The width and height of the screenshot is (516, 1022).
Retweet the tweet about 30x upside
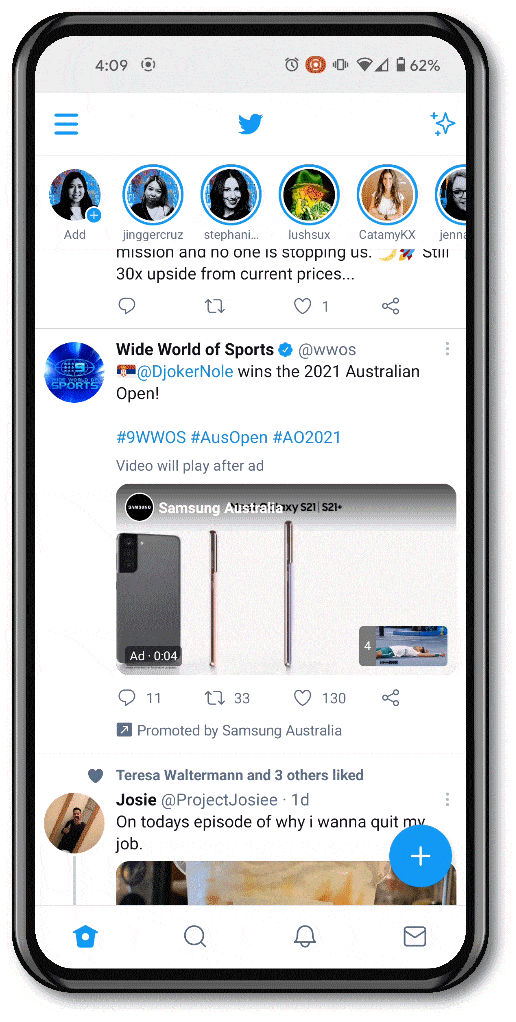point(214,306)
